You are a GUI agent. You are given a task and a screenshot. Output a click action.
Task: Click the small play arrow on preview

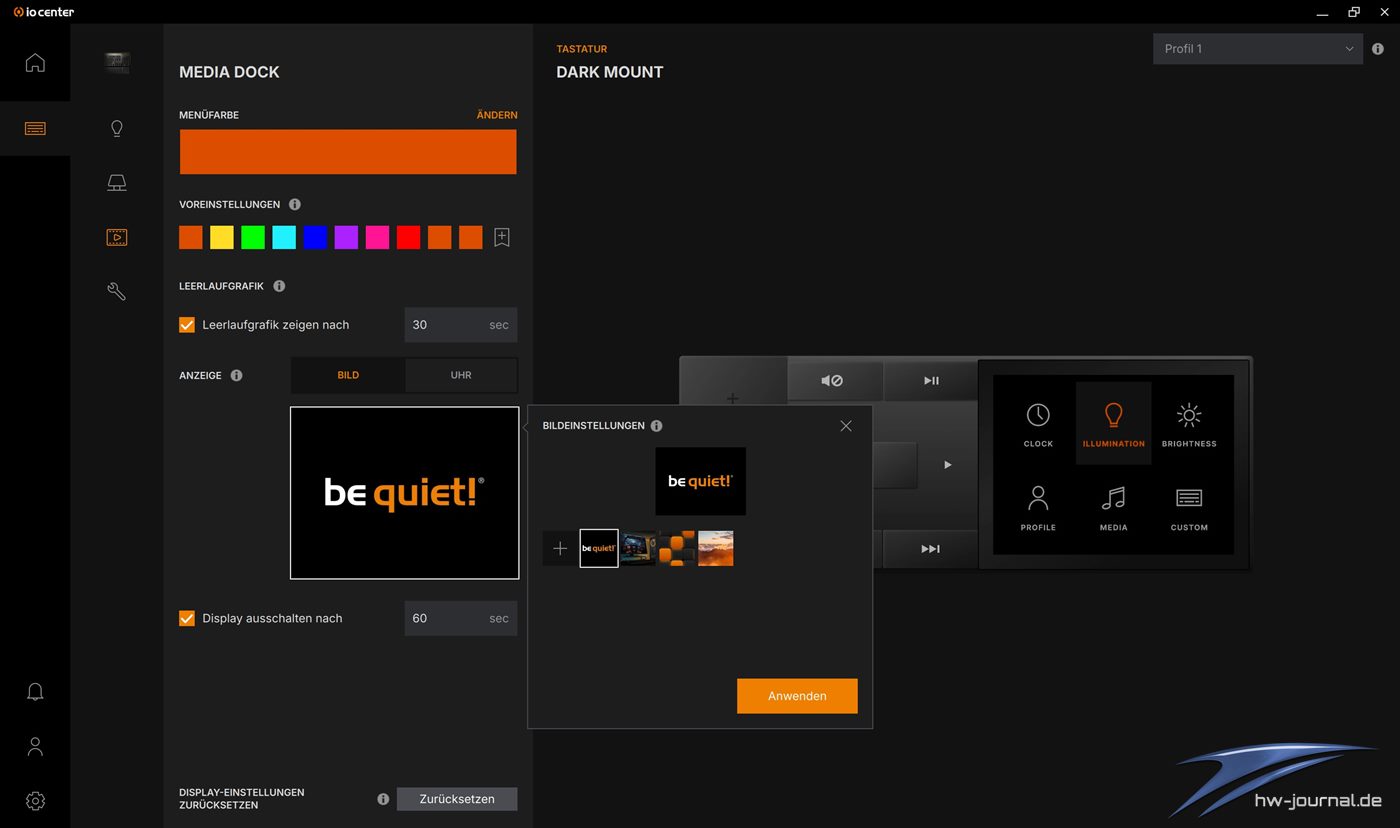pos(947,465)
